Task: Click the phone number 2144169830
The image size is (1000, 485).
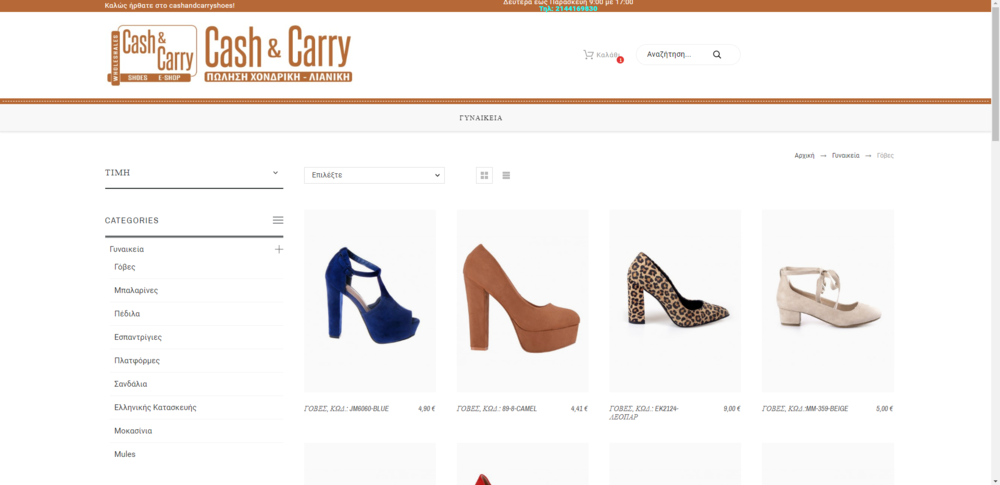Action: [577, 9]
